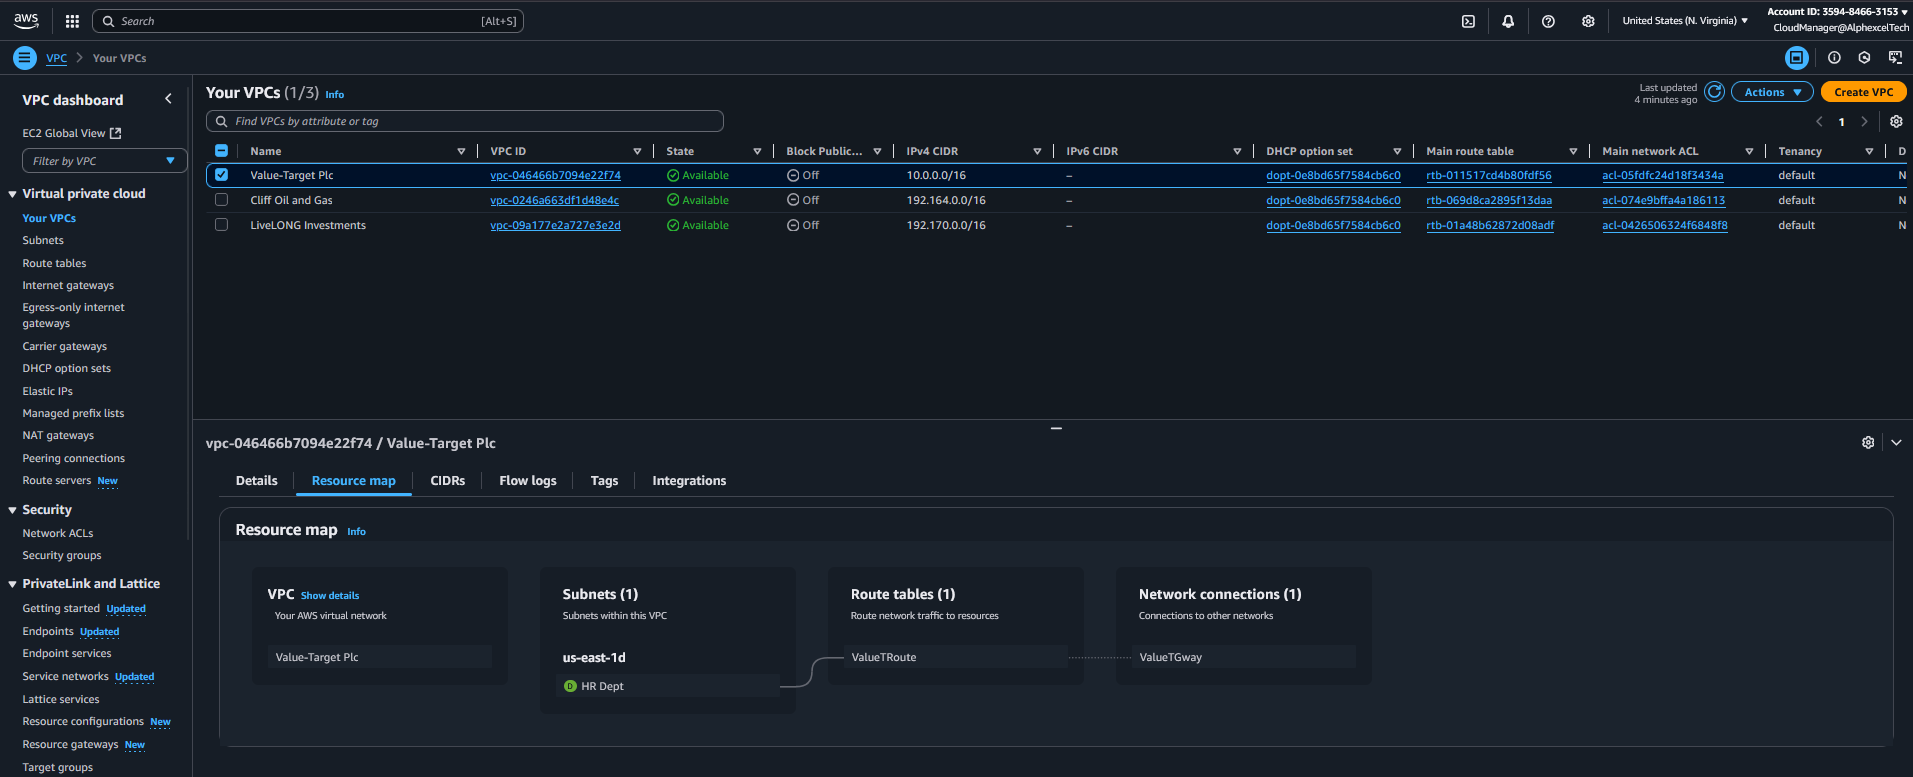Open route table rtb-069d8ca2895f13daa link
Viewport: 1913px width, 777px height.
pos(1489,200)
